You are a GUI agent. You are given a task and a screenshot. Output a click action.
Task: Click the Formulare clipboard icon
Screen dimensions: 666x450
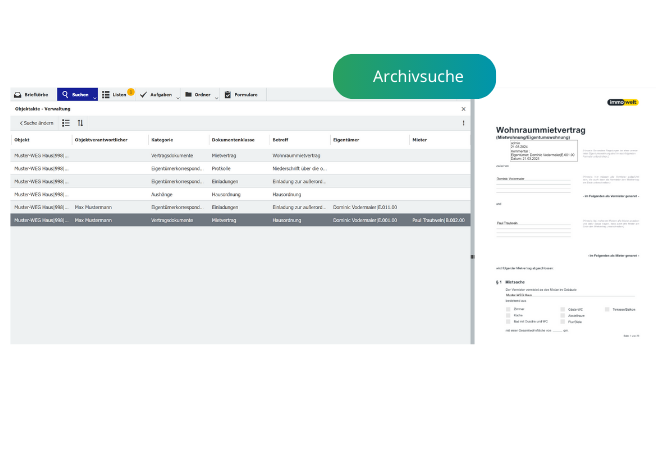point(228,94)
